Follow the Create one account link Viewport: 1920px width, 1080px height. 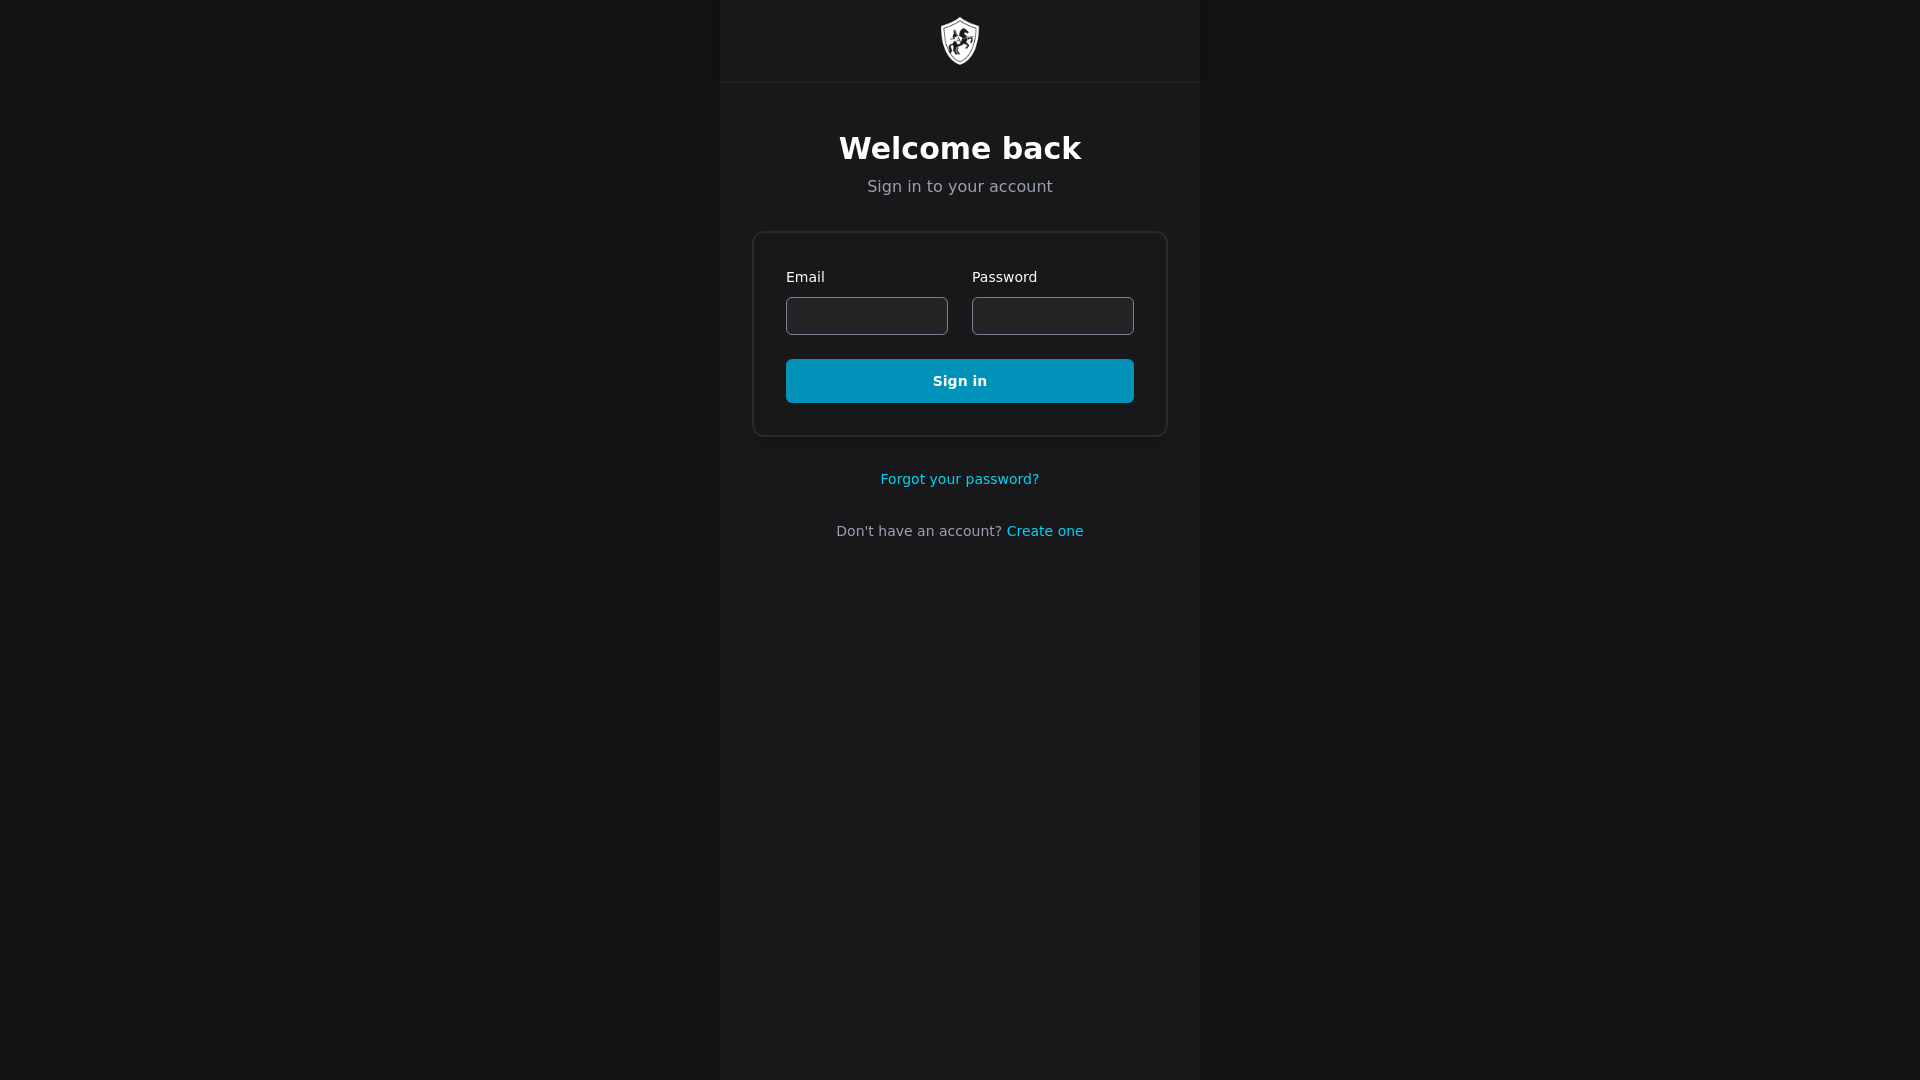click(x=1045, y=531)
